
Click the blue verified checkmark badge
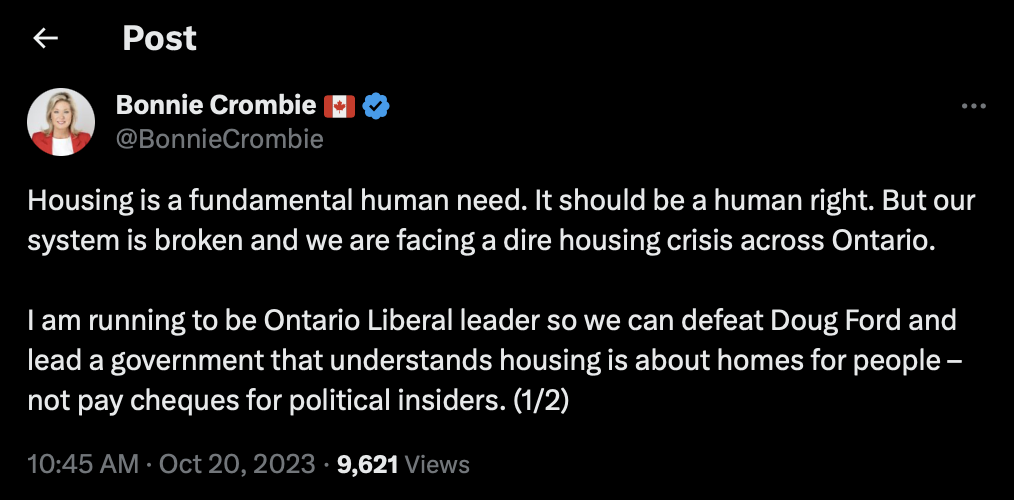375,105
